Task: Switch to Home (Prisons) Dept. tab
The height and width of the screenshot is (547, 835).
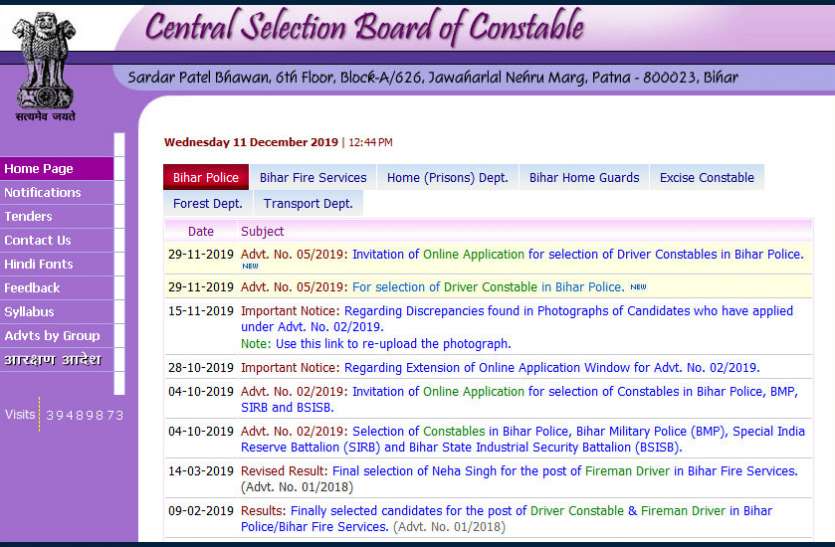Action: [x=447, y=177]
